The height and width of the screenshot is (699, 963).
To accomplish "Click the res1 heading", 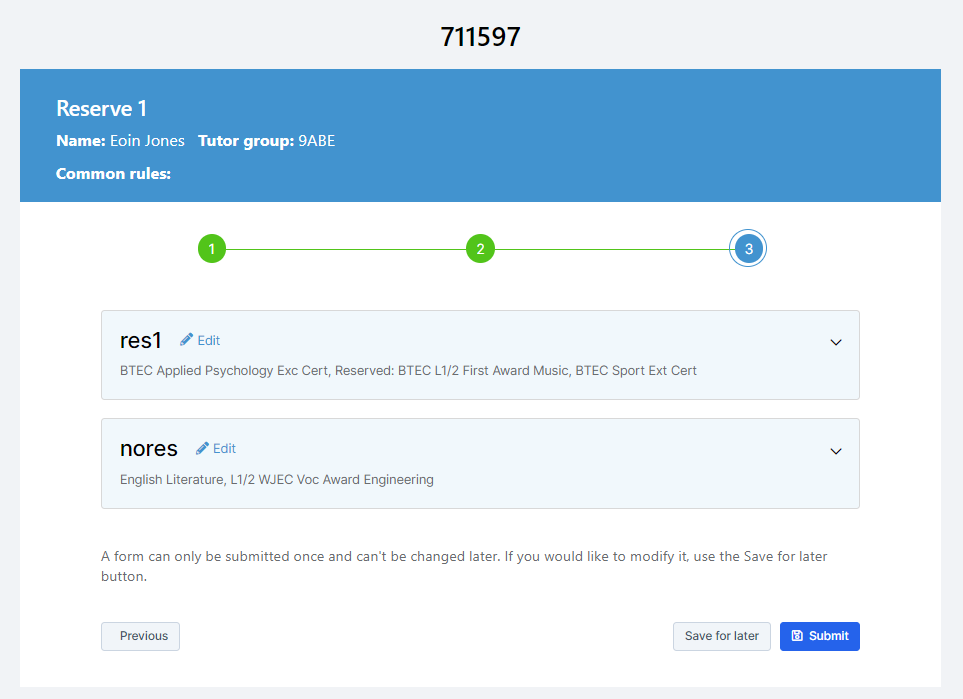I will (141, 340).
